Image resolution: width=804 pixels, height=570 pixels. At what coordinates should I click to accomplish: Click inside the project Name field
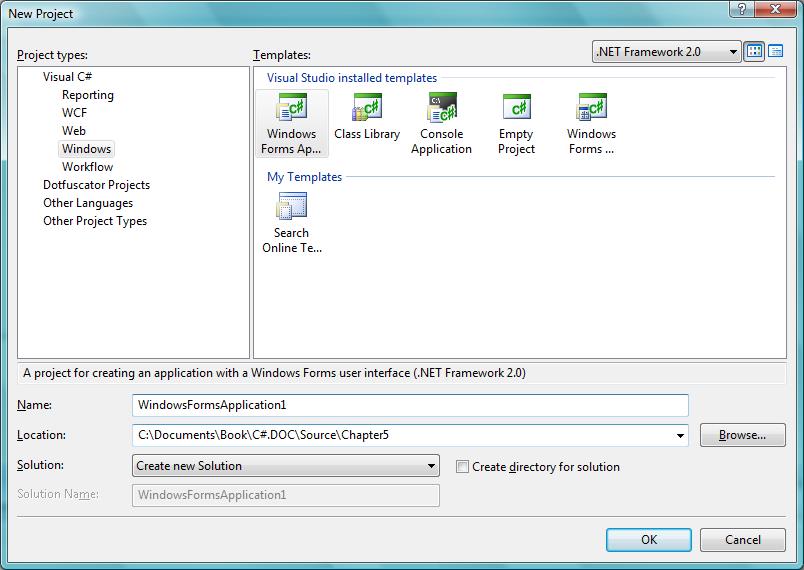(410, 405)
